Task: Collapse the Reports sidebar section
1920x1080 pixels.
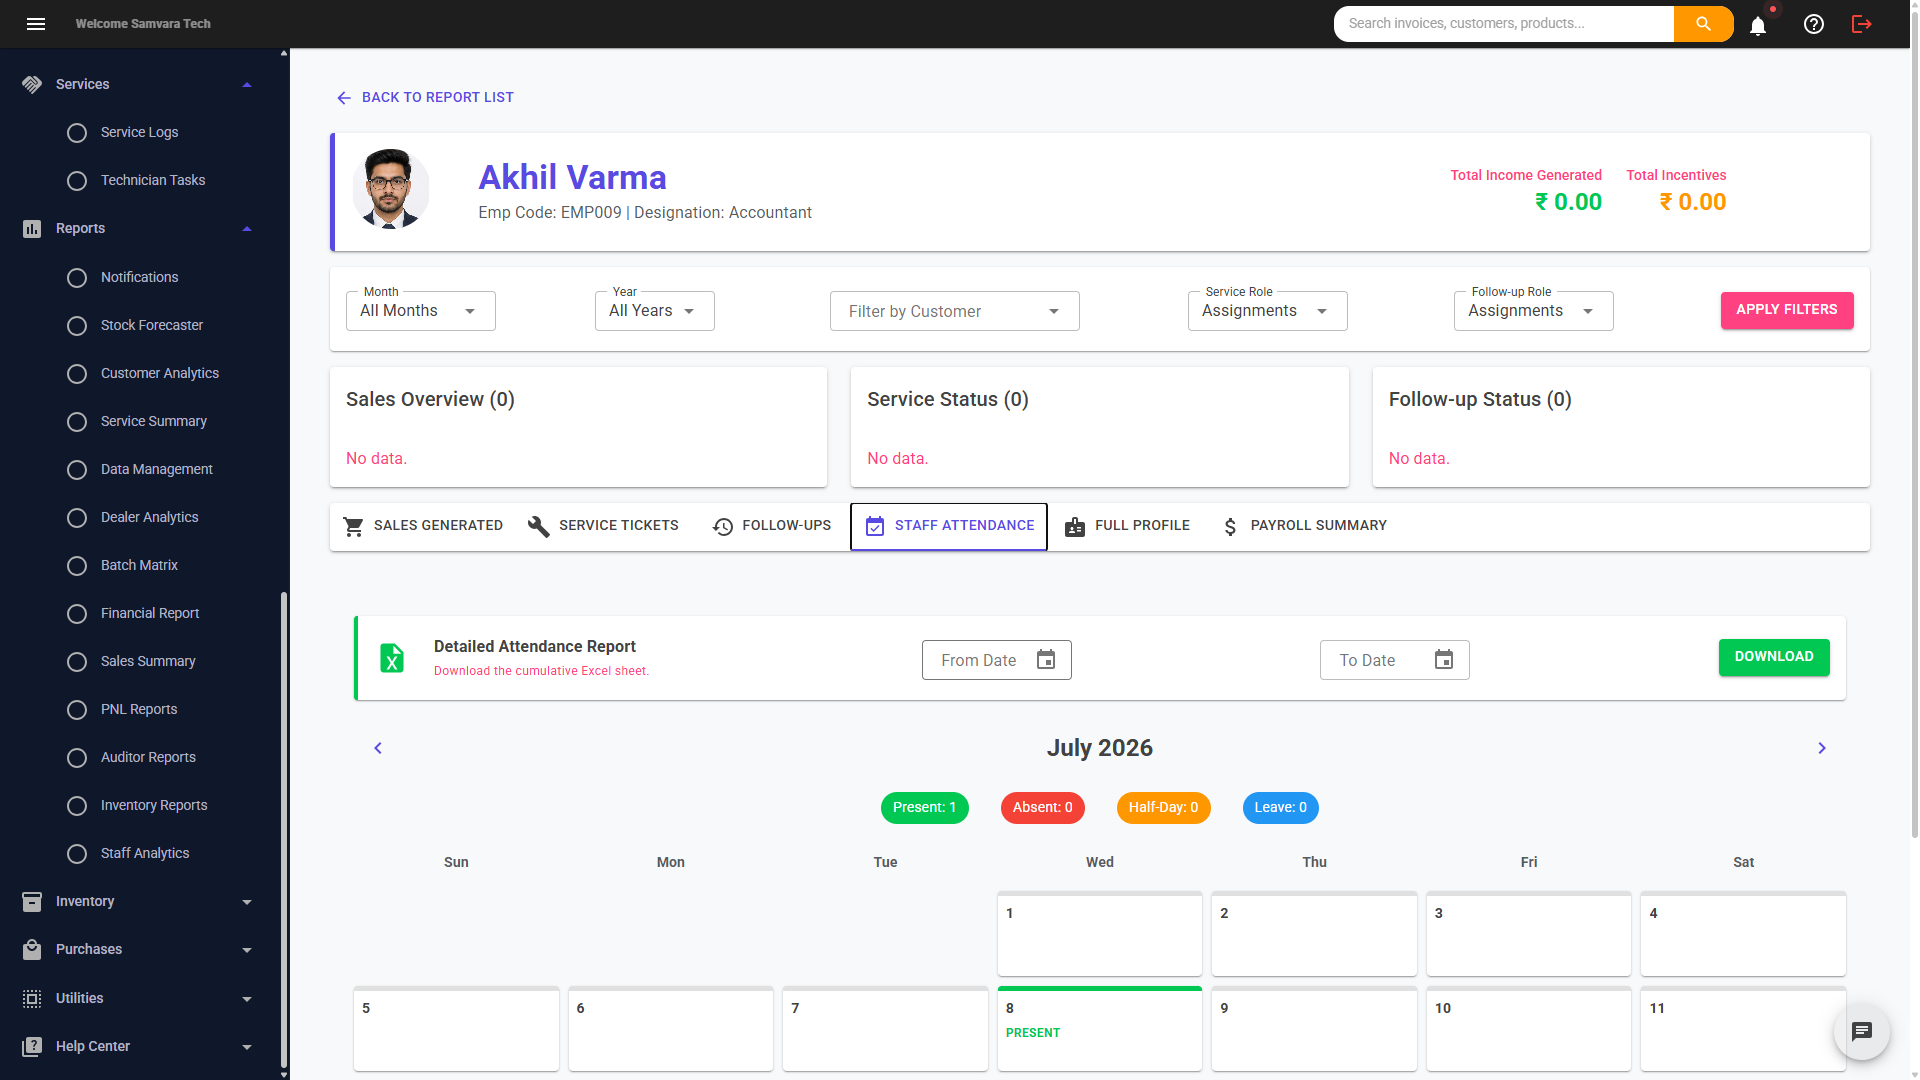Action: (247, 229)
